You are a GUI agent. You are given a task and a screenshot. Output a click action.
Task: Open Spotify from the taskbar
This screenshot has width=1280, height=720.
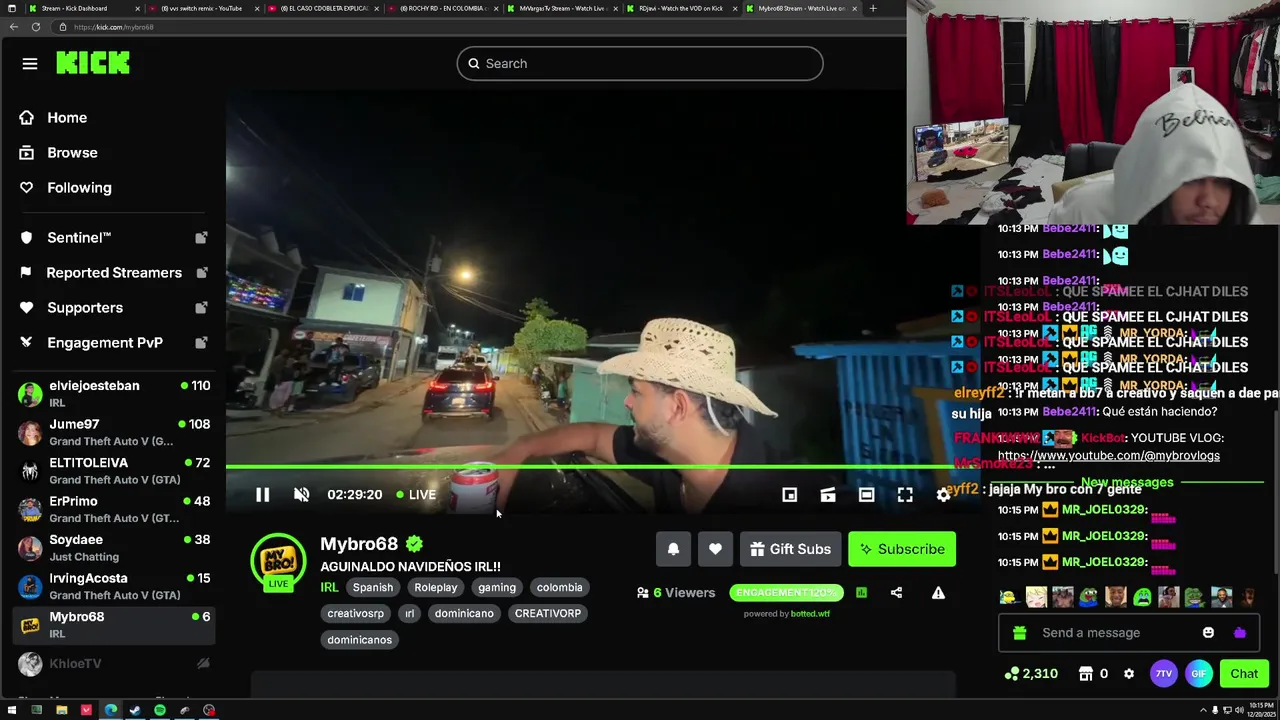(x=160, y=711)
